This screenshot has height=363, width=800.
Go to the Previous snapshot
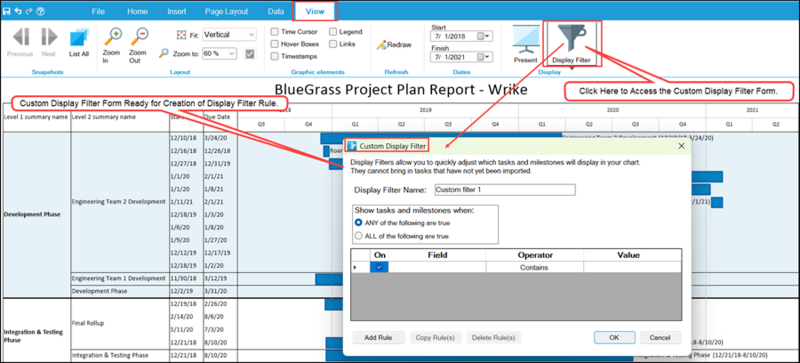click(20, 43)
